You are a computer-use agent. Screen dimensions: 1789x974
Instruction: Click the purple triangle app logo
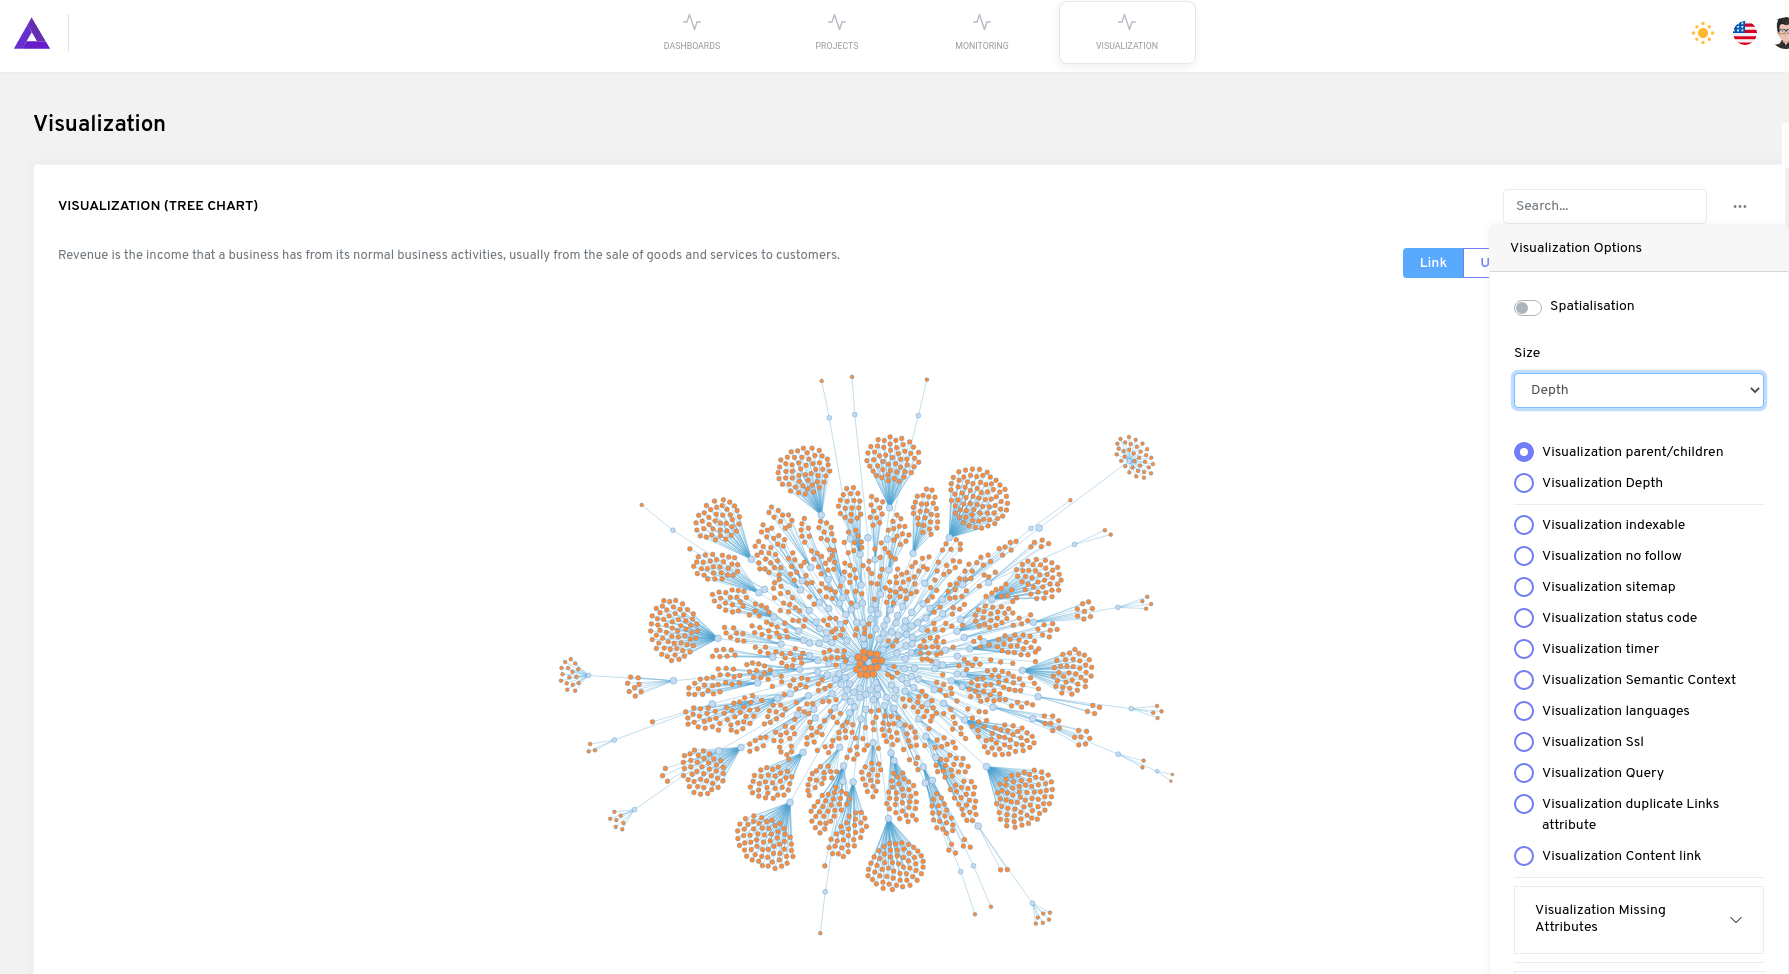click(32, 34)
